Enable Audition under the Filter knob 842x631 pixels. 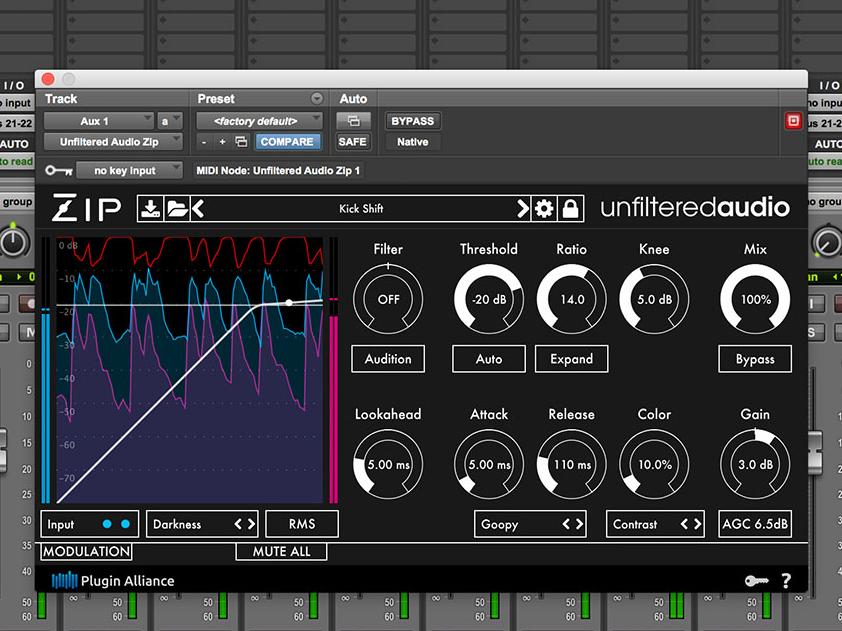(388, 359)
